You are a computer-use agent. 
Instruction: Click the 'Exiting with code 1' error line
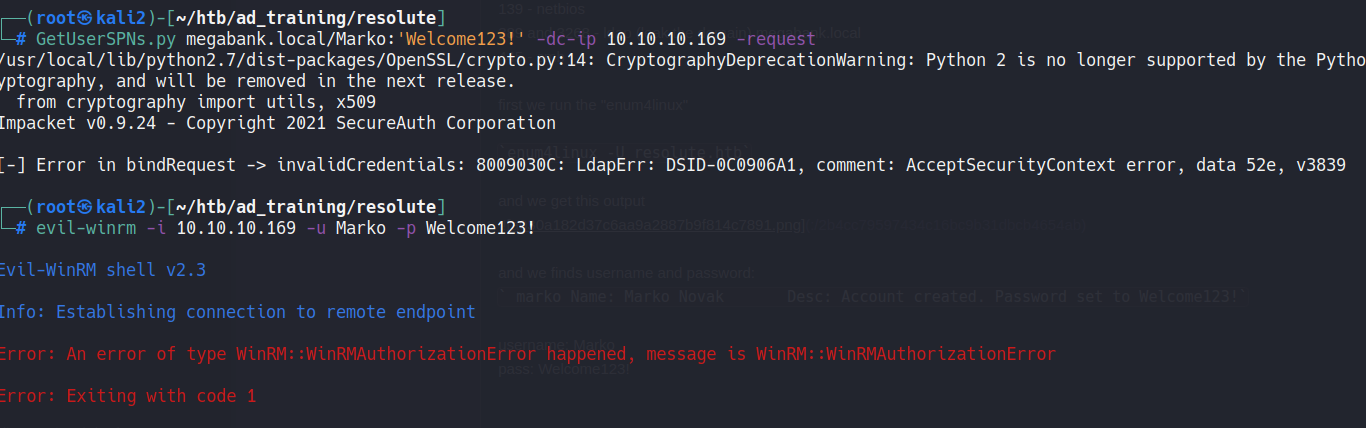[x=128, y=396]
